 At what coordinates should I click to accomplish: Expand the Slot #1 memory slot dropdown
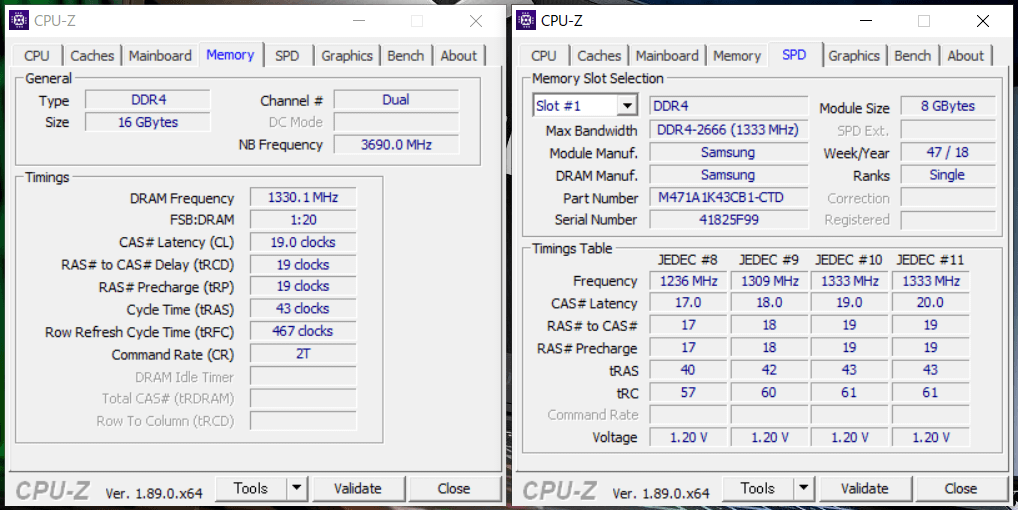[x=627, y=106]
